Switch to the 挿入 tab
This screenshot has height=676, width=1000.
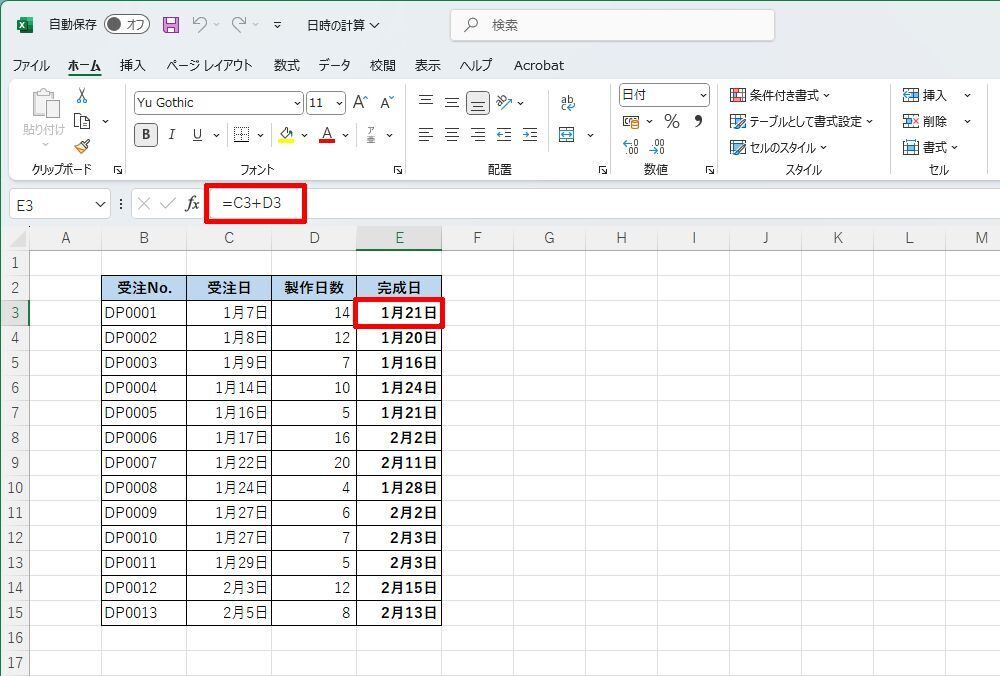click(x=133, y=65)
